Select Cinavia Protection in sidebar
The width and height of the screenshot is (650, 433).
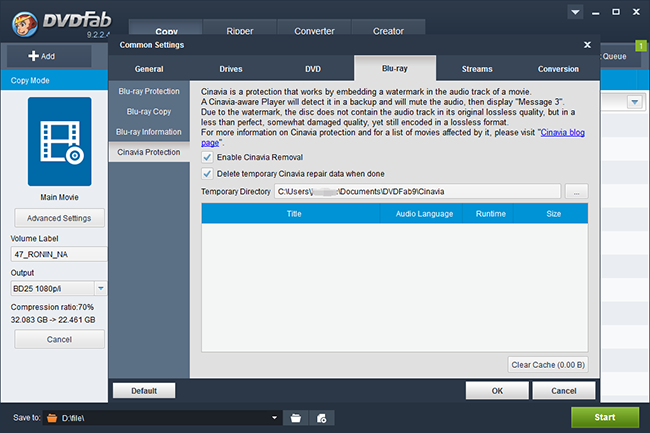pyautogui.click(x=149, y=152)
